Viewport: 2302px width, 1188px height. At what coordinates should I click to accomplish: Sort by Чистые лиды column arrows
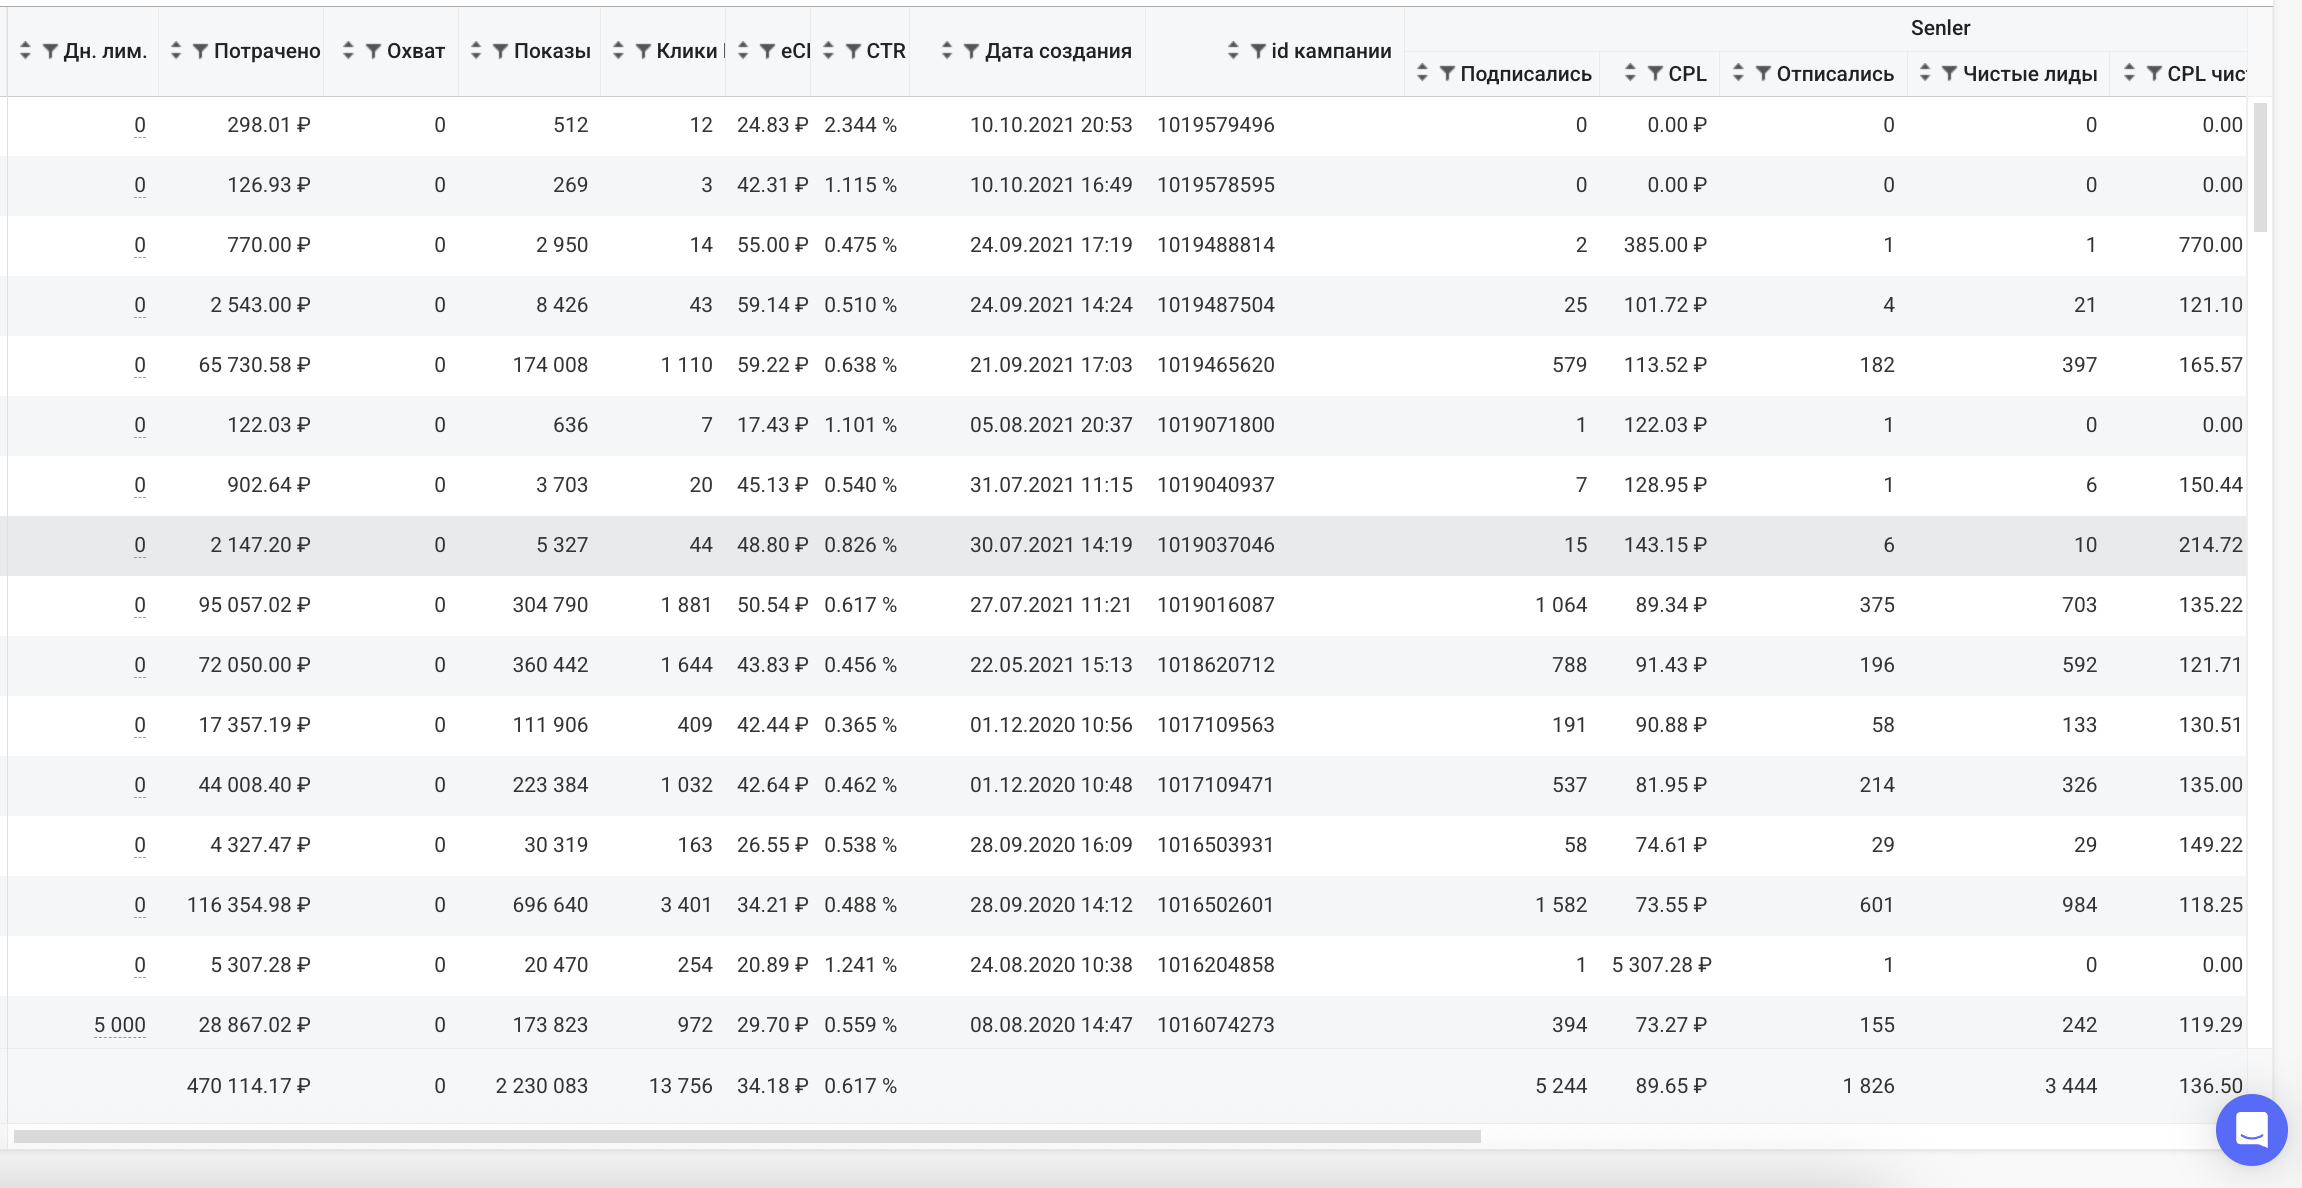(1925, 74)
